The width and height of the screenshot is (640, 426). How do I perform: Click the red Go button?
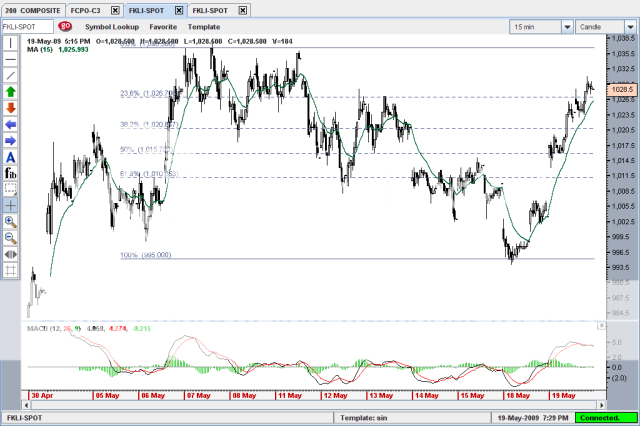pyautogui.click(x=65, y=26)
